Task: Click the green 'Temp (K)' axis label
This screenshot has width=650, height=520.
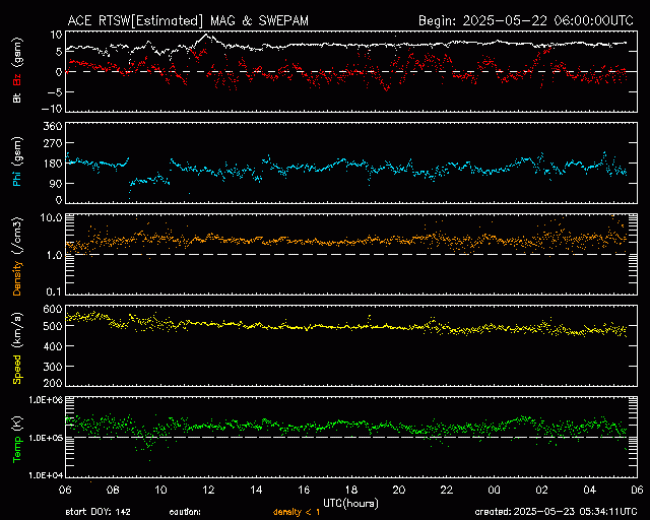Action: (17, 439)
